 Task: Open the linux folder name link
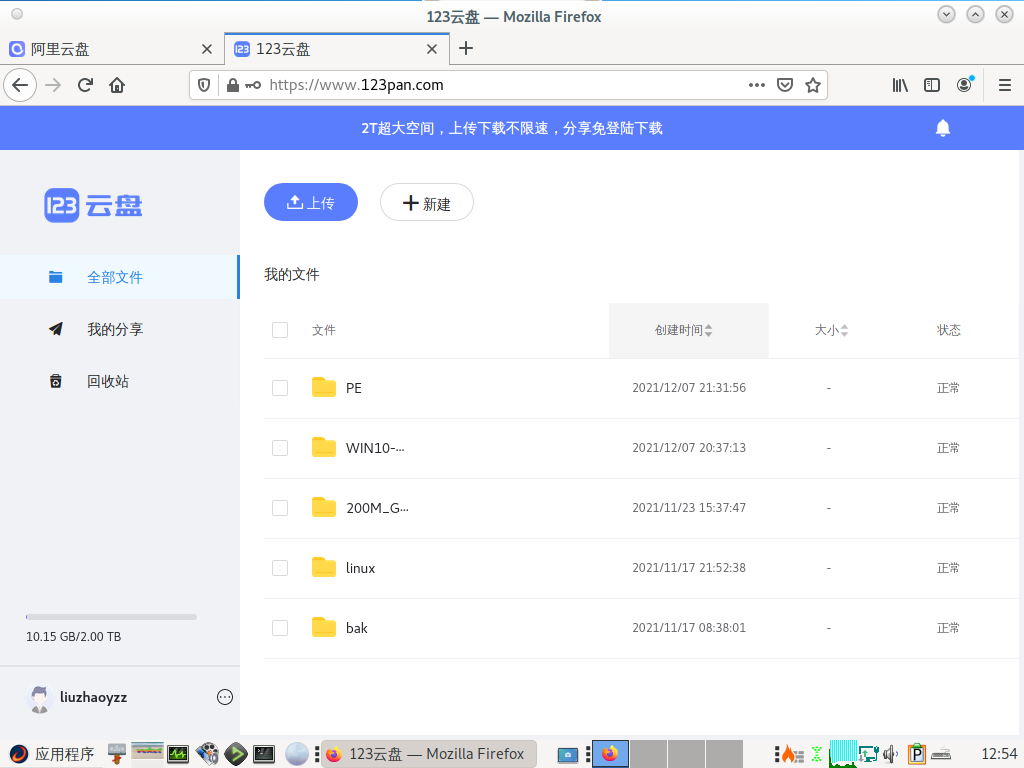tap(360, 568)
